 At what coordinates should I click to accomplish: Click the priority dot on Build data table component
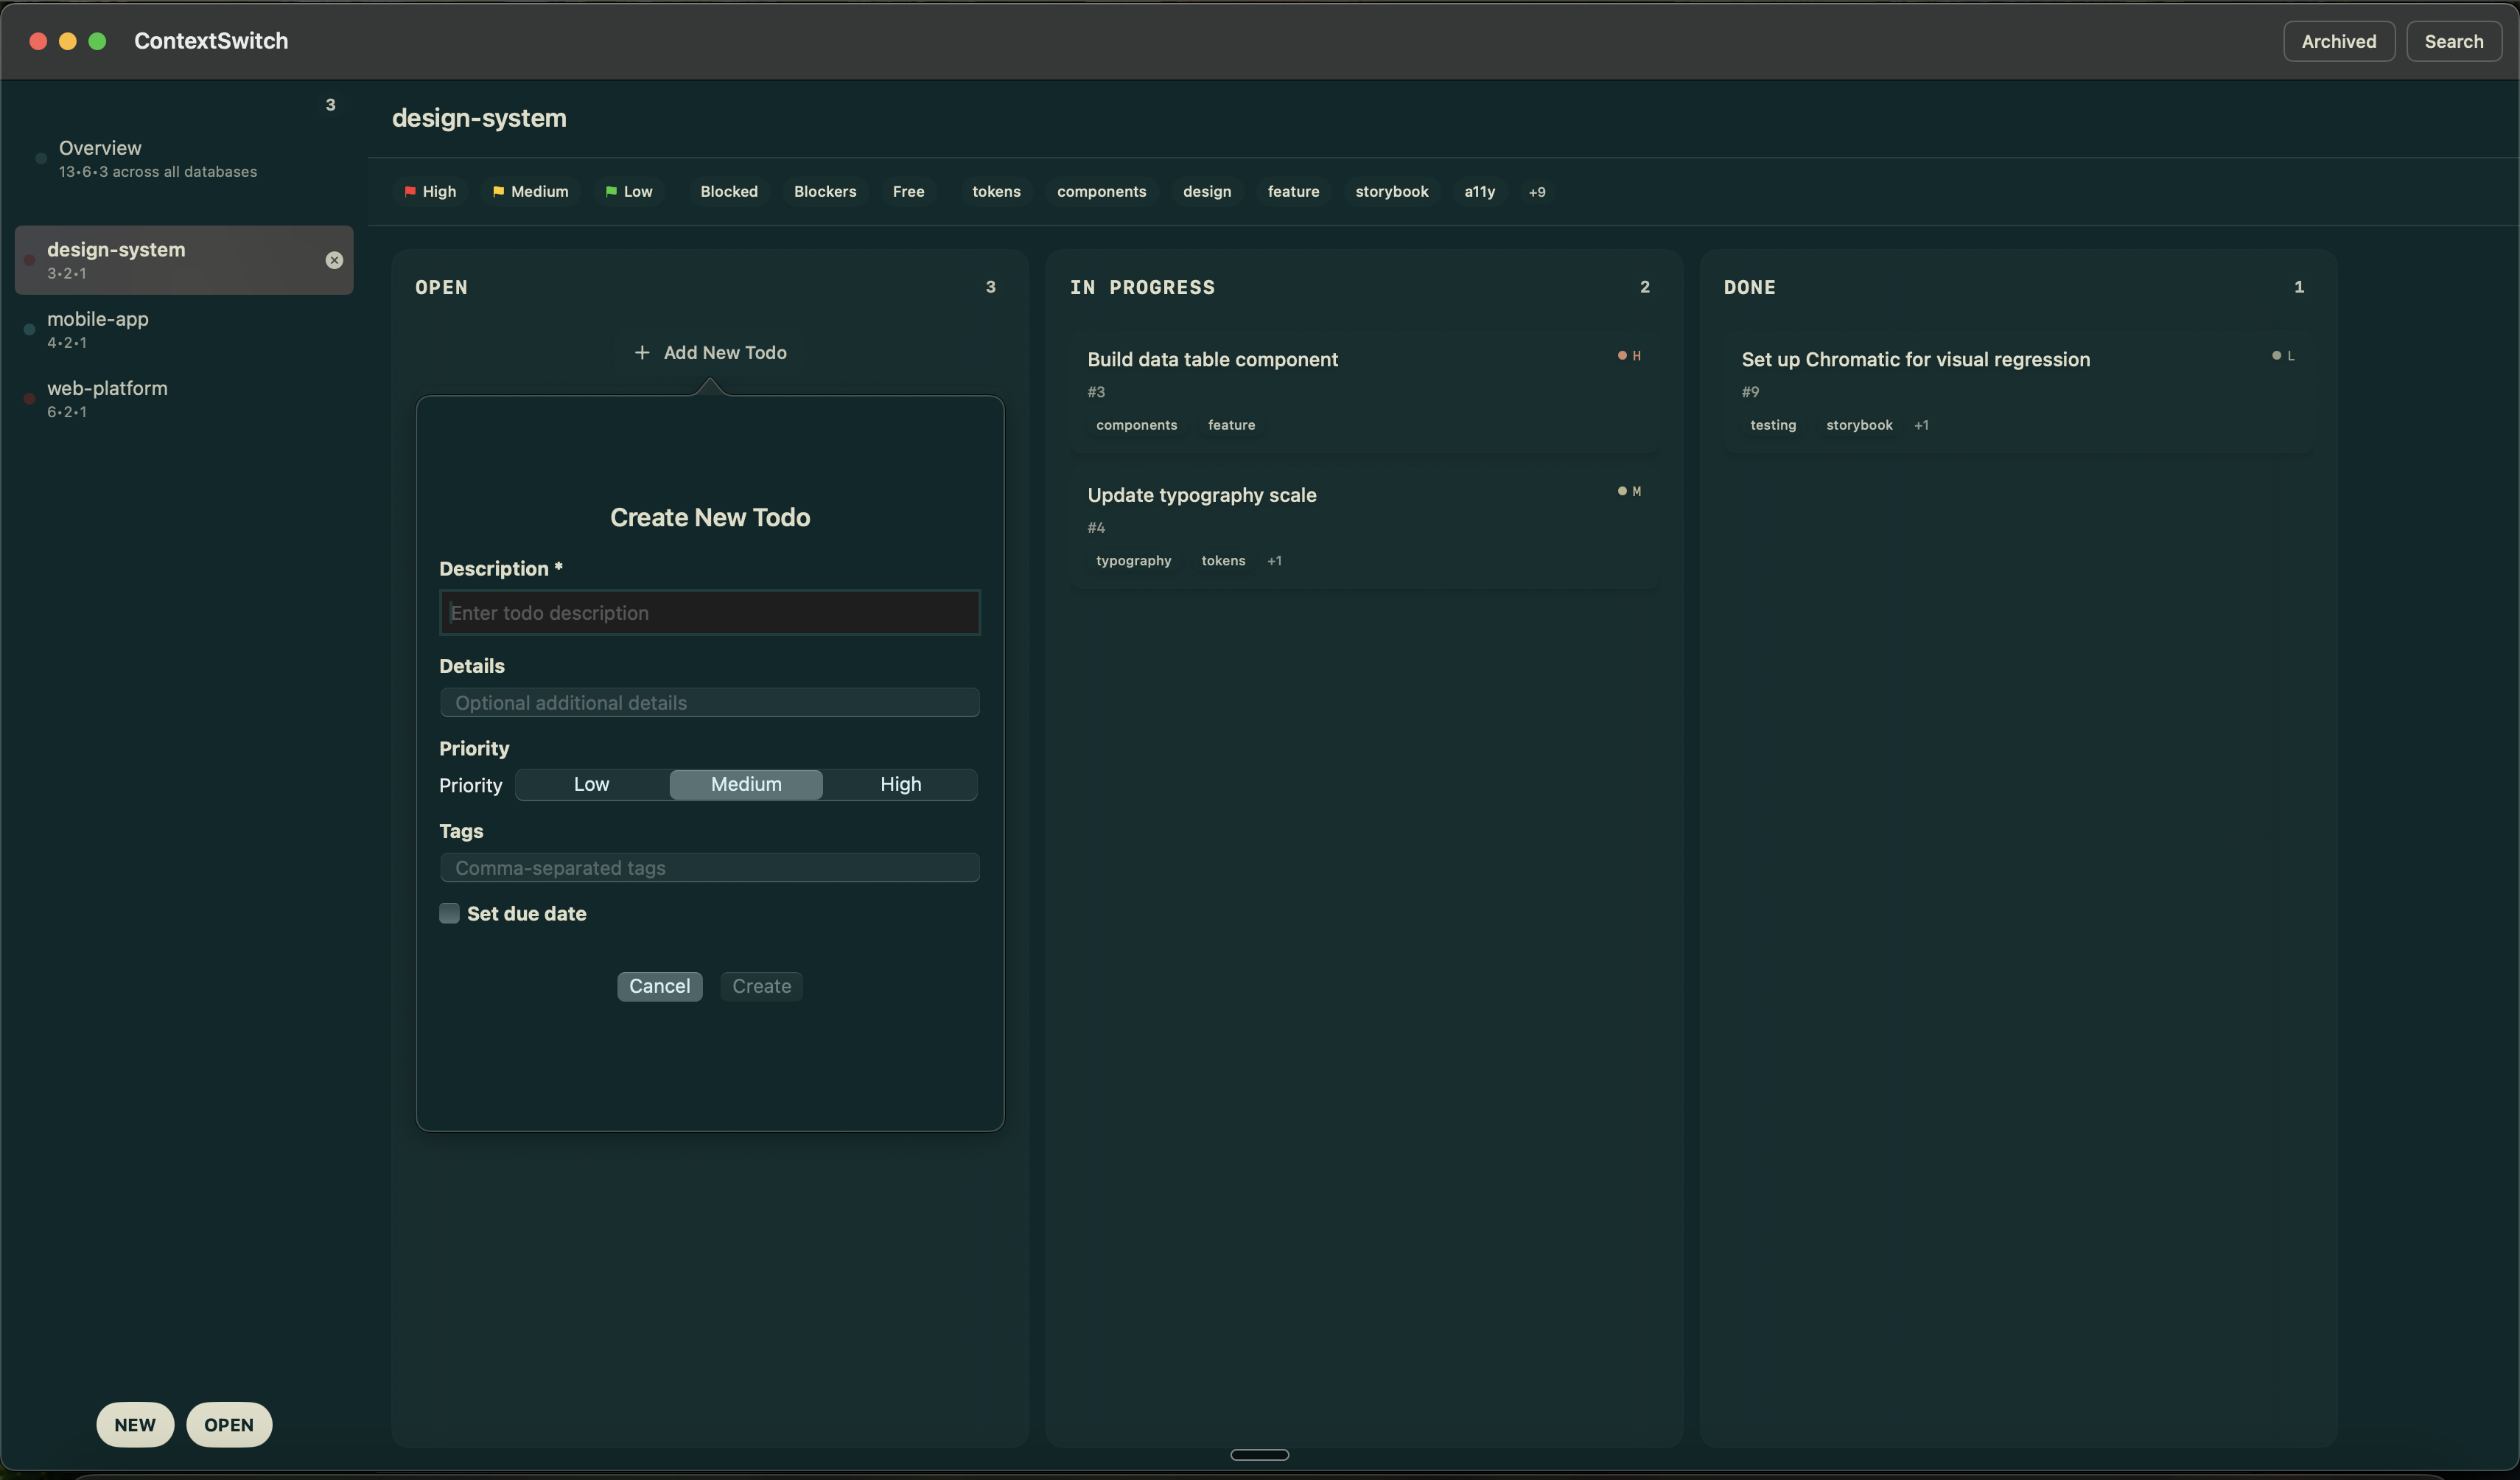coord(1620,355)
